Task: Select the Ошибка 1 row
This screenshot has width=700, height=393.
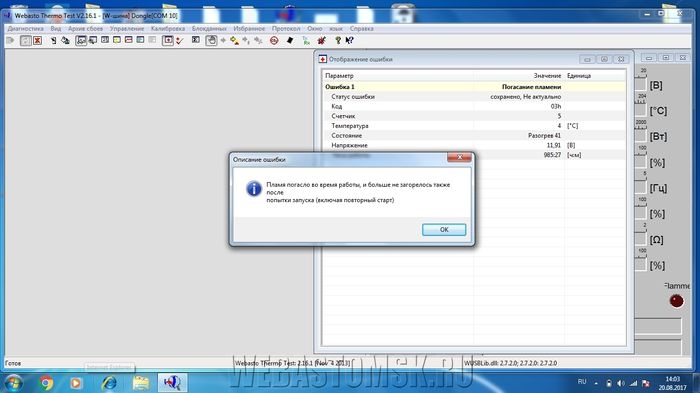Action: pyautogui.click(x=474, y=87)
